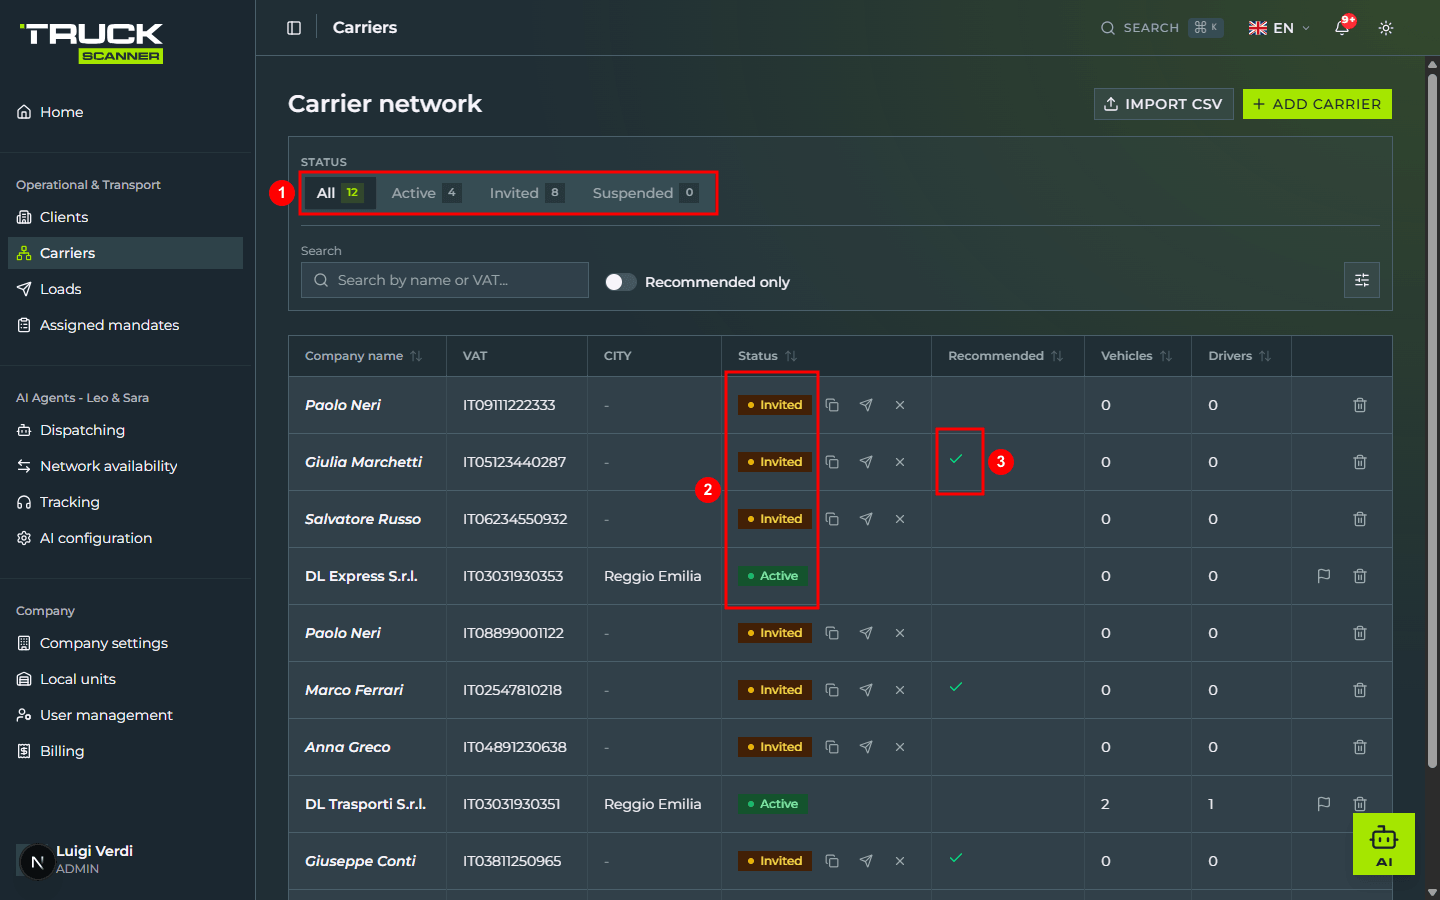The height and width of the screenshot is (900, 1440).
Task: Click the IMPORT CSV button
Action: [1164, 104]
